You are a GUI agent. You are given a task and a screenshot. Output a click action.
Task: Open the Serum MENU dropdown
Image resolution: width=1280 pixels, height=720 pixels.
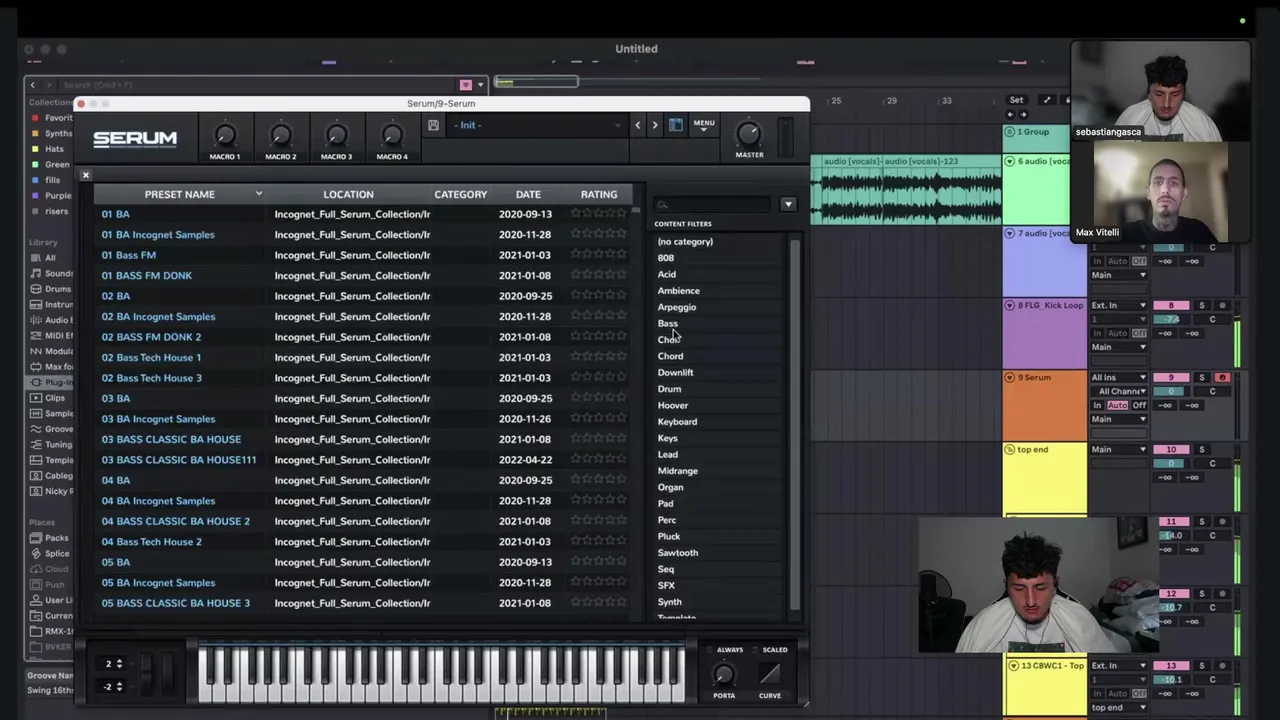tap(704, 126)
